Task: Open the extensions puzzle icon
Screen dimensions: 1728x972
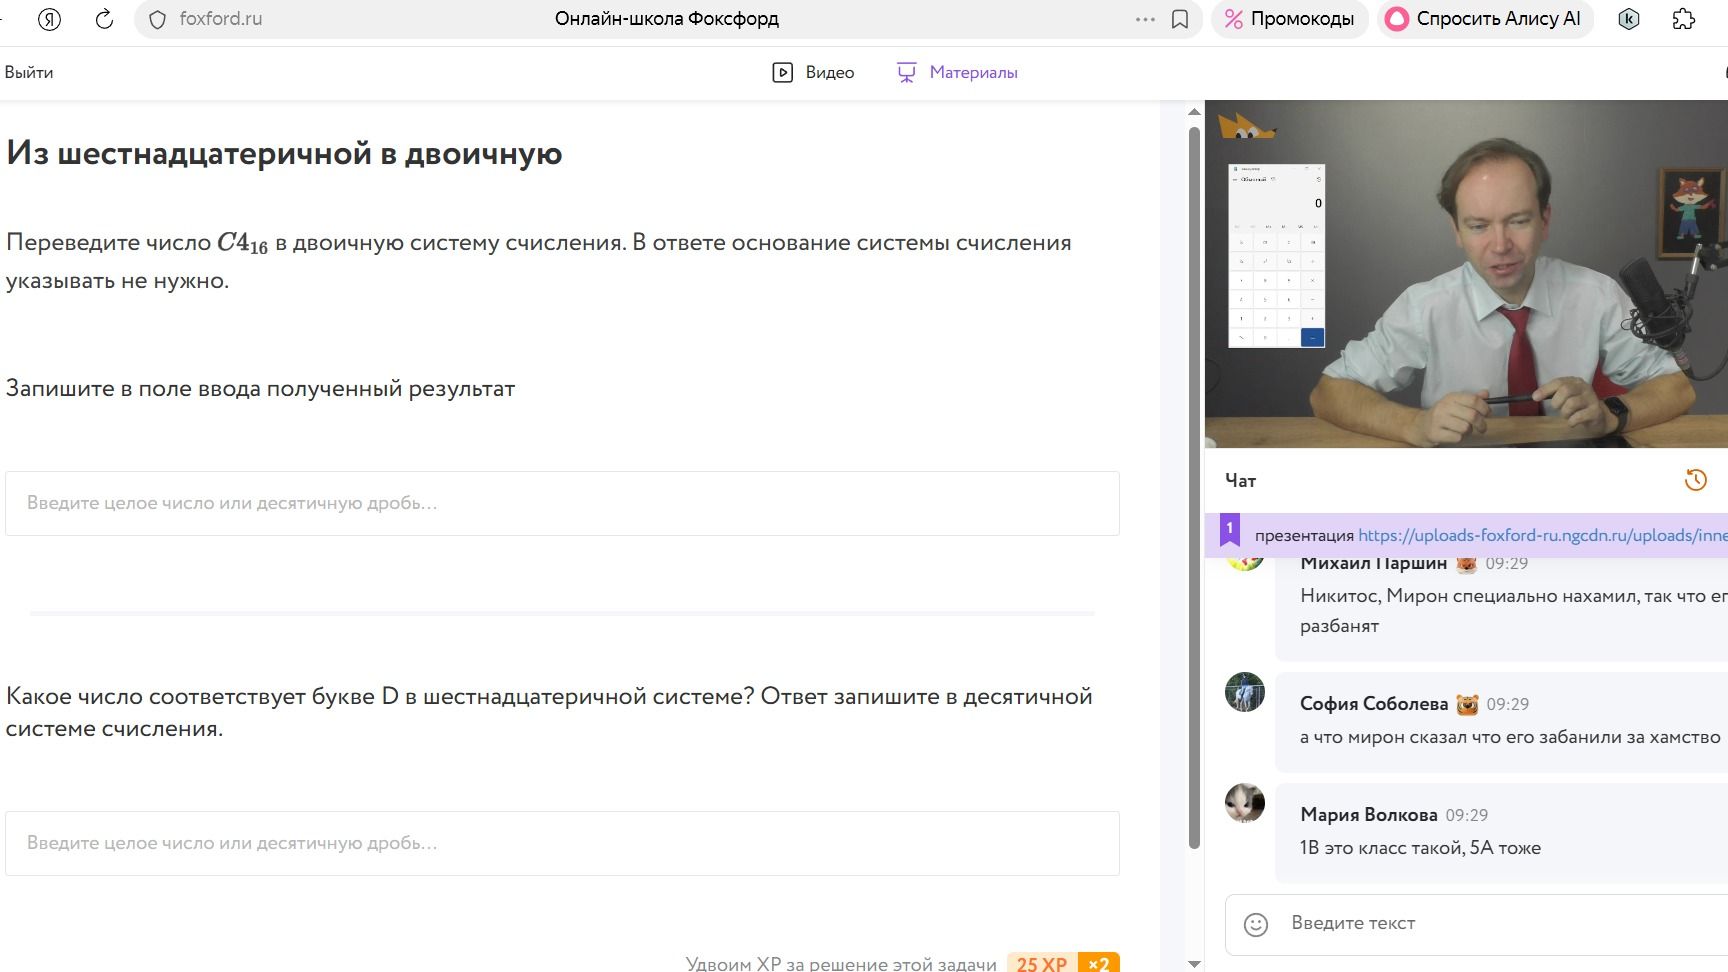Action: (x=1684, y=19)
